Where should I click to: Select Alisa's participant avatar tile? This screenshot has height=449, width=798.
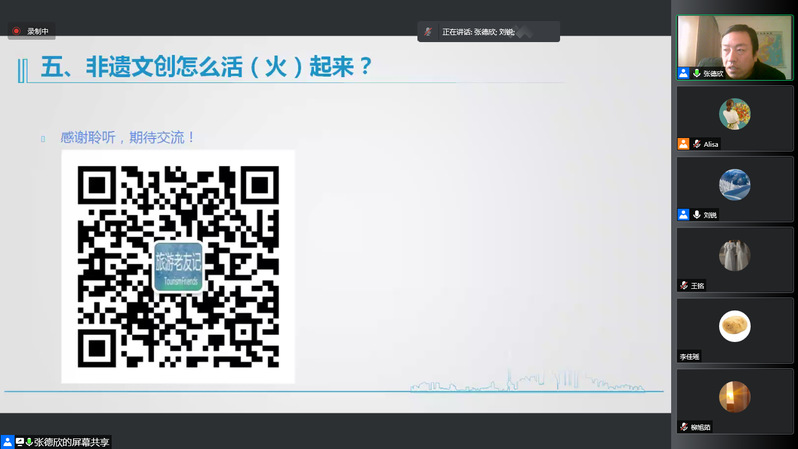pos(735,113)
